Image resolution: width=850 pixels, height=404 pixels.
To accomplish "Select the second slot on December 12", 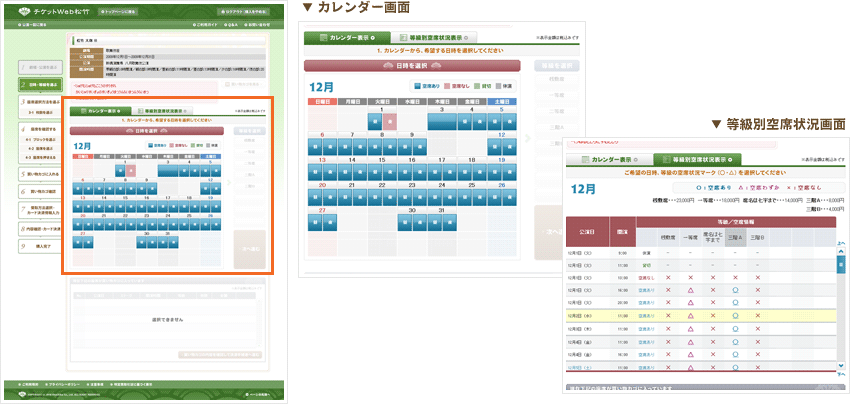I will [510, 146].
